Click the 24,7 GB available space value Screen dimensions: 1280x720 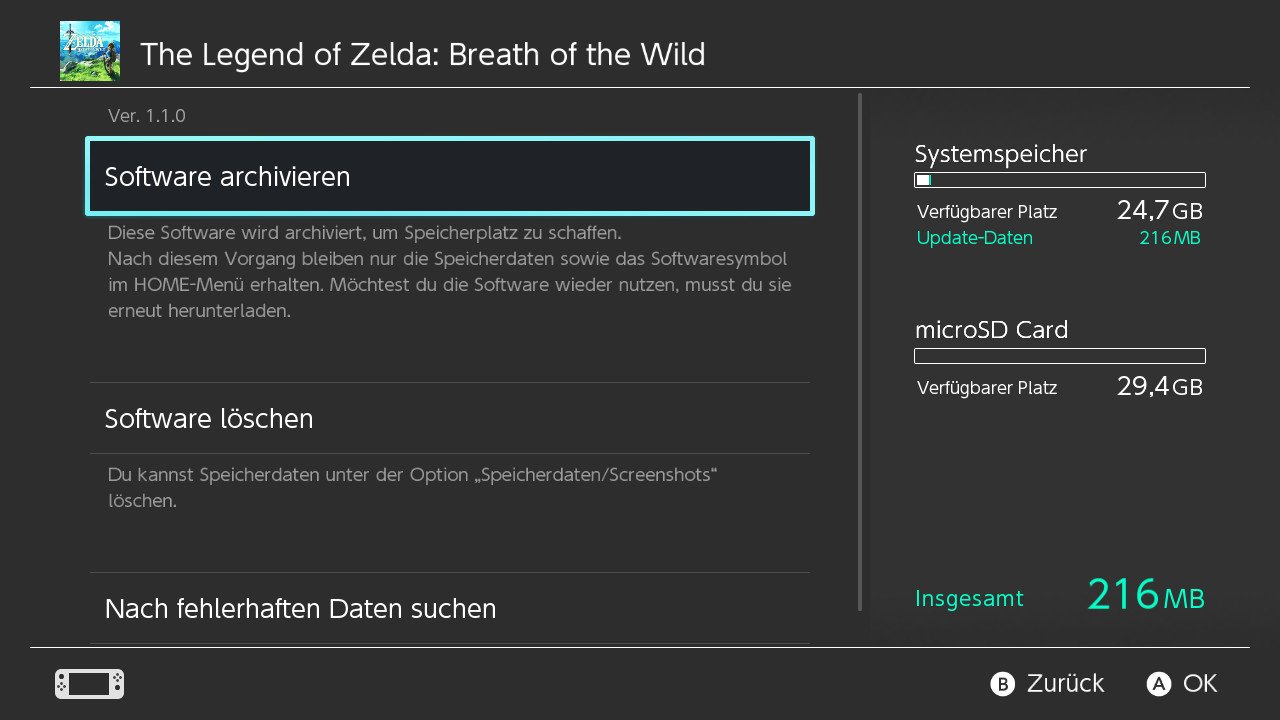click(x=1159, y=211)
